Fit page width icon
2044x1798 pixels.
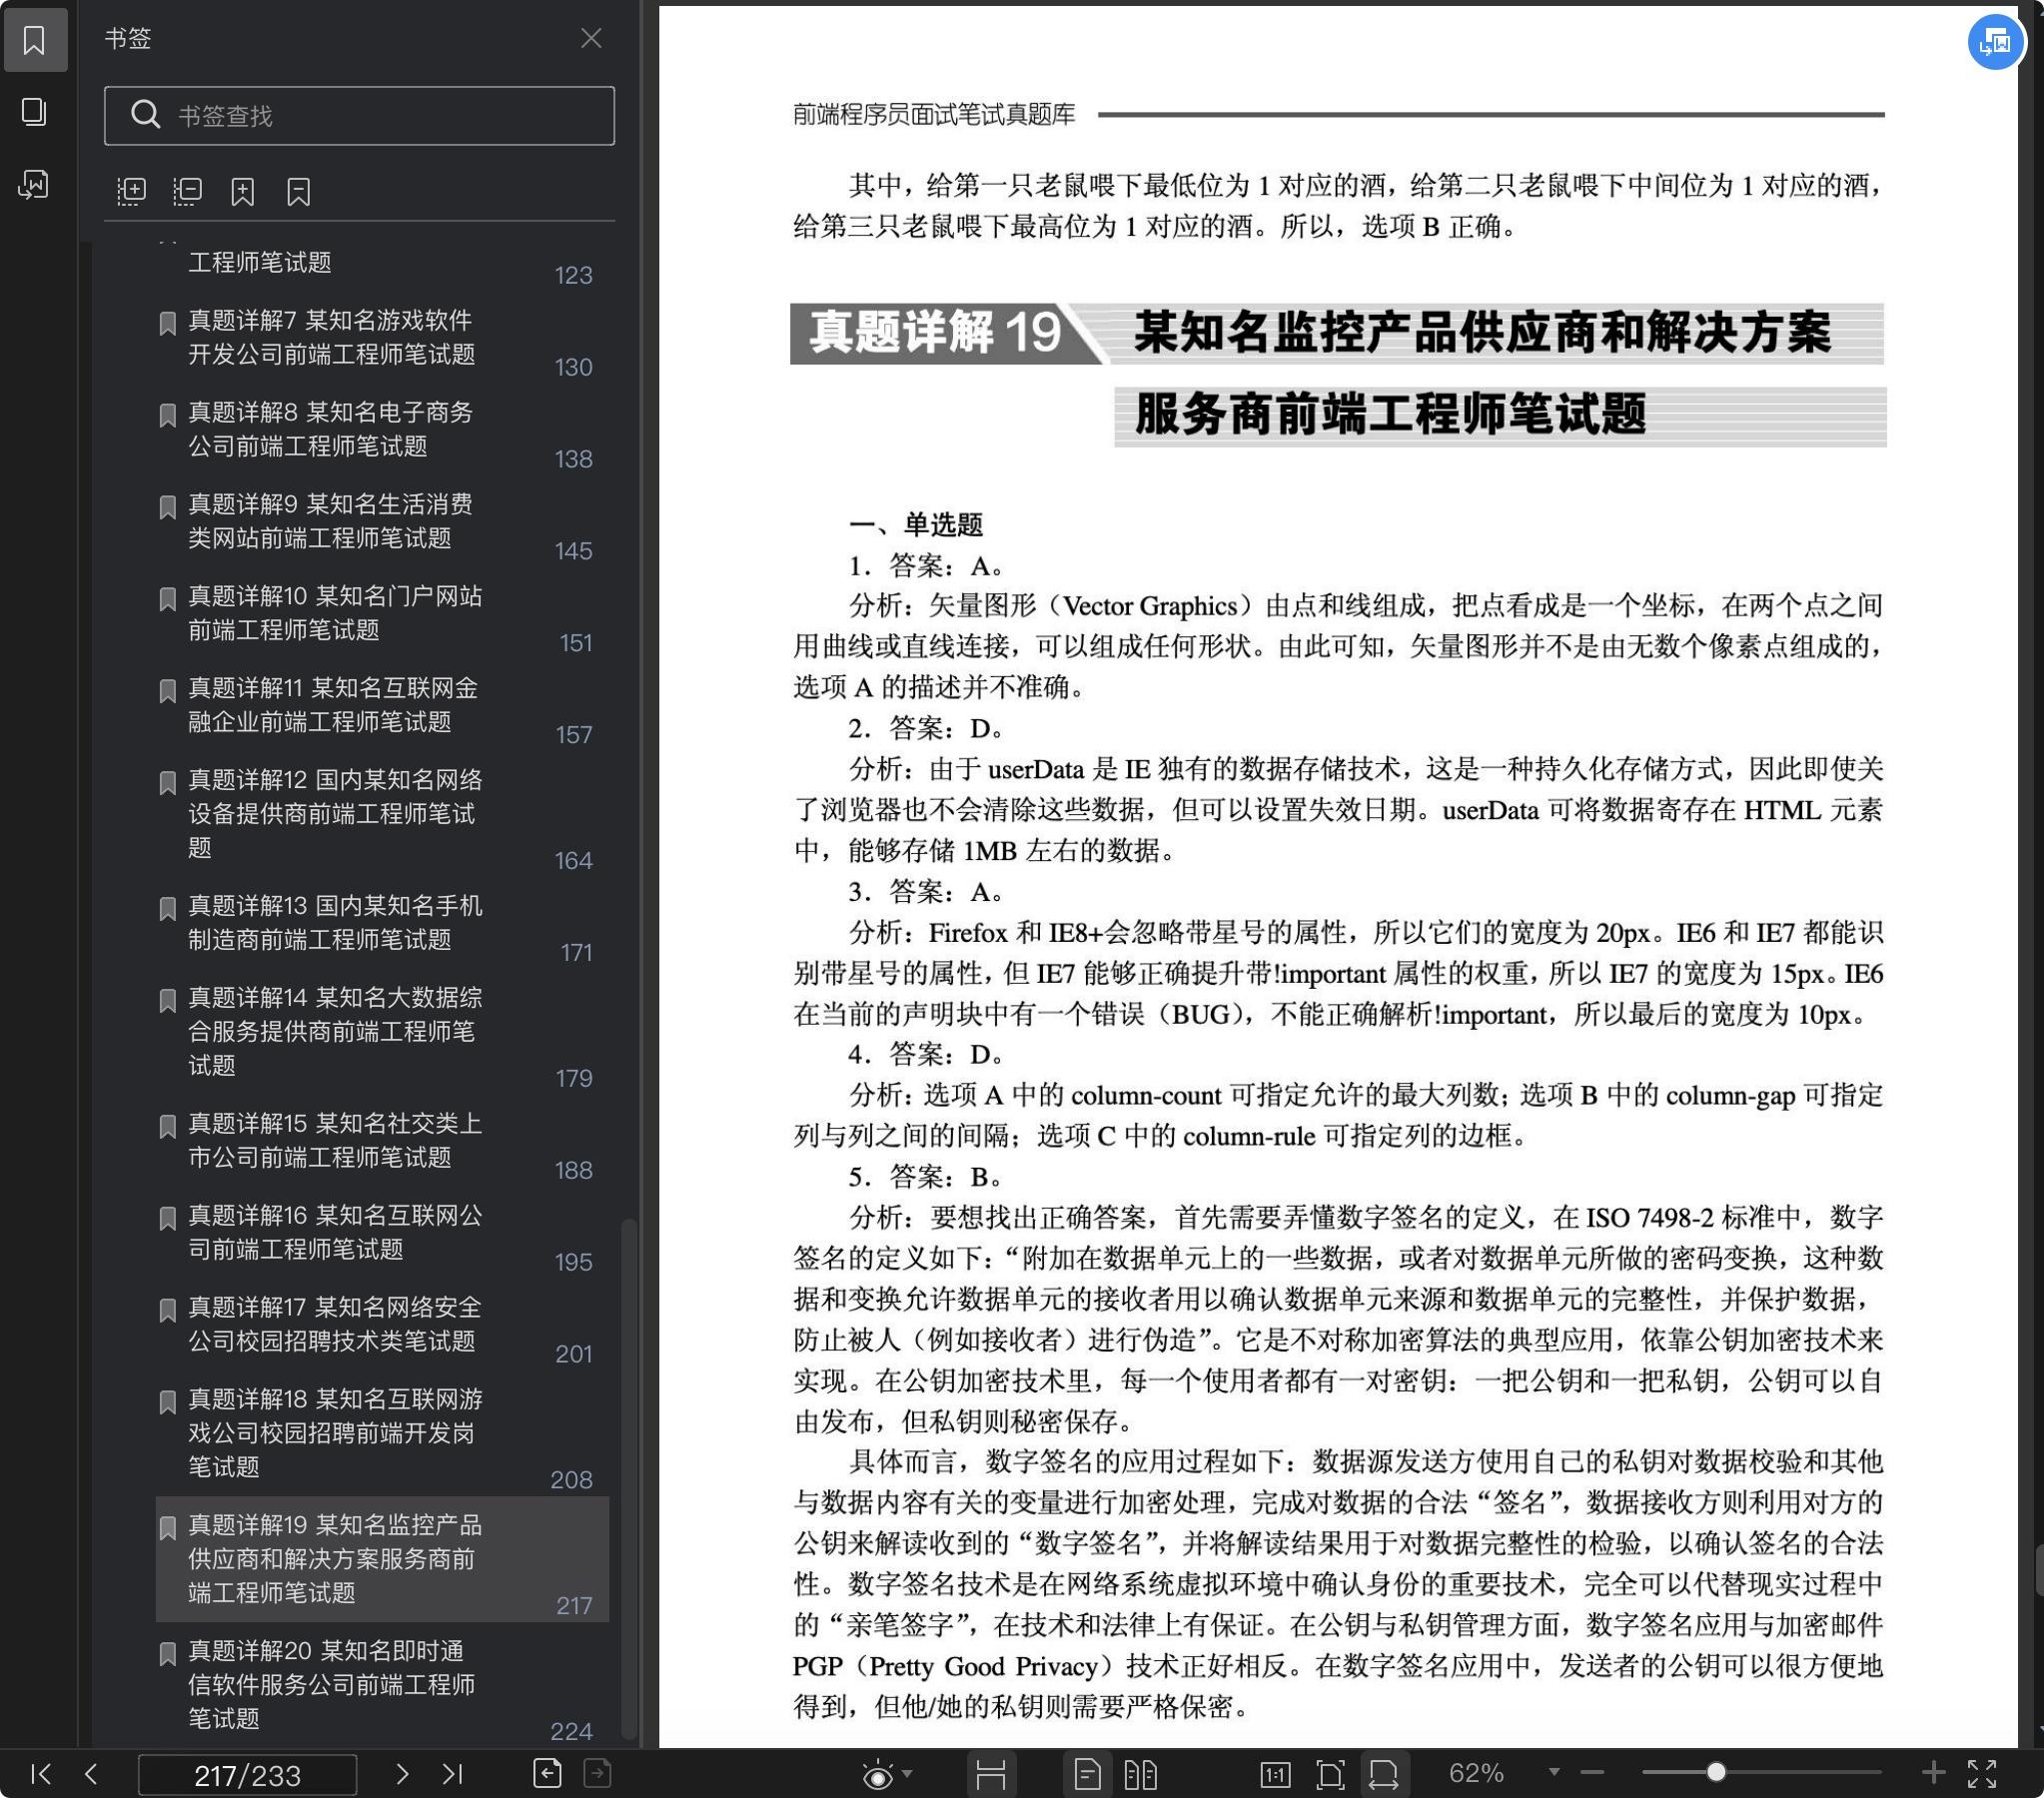pos(1383,1774)
